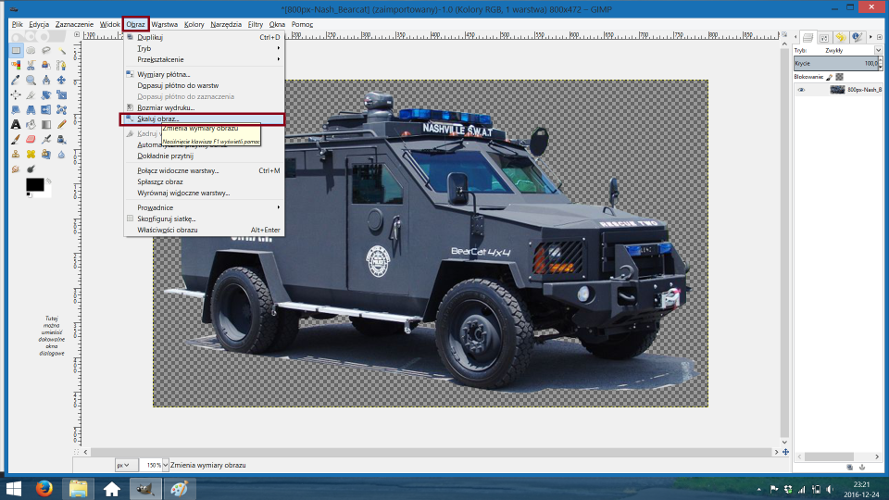Select the Paths tool
The height and width of the screenshot is (500, 889).
pyautogui.click(x=62, y=65)
